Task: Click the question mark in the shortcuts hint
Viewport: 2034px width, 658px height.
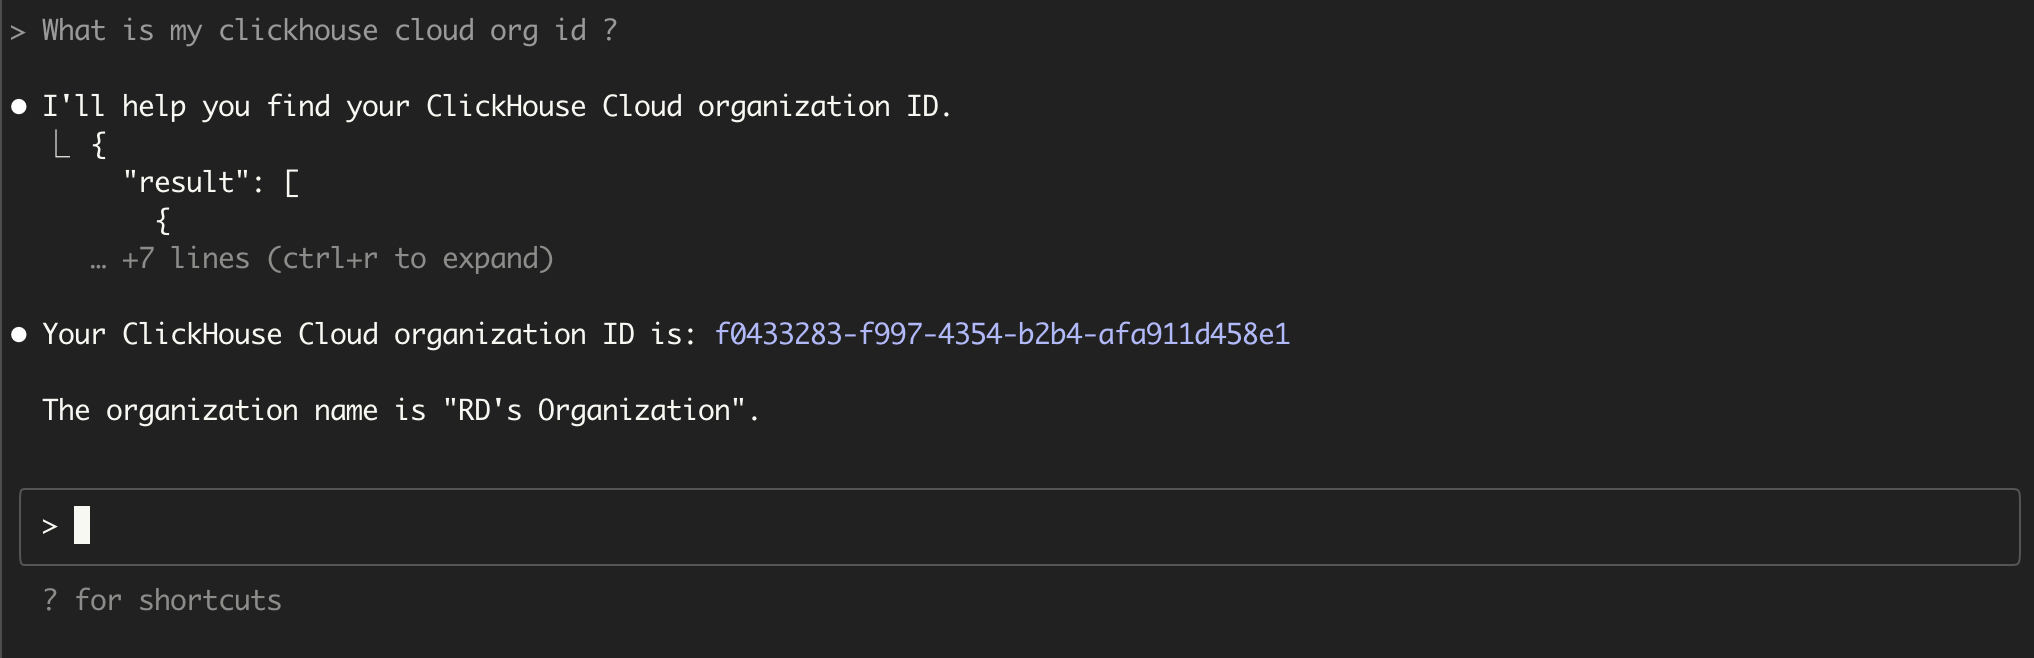Action: coord(50,600)
